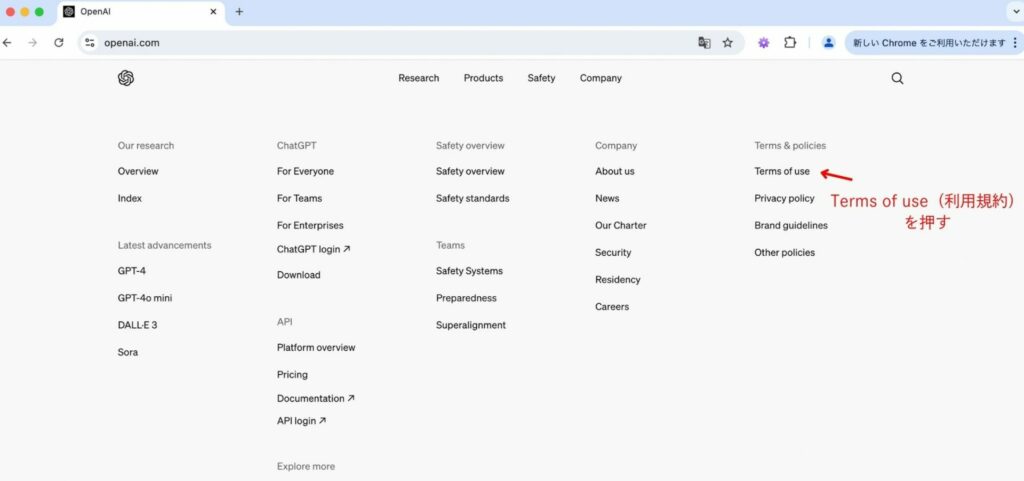The width and height of the screenshot is (1024, 481).
Task: Open the Safety nav menu
Action: [x=541, y=78]
